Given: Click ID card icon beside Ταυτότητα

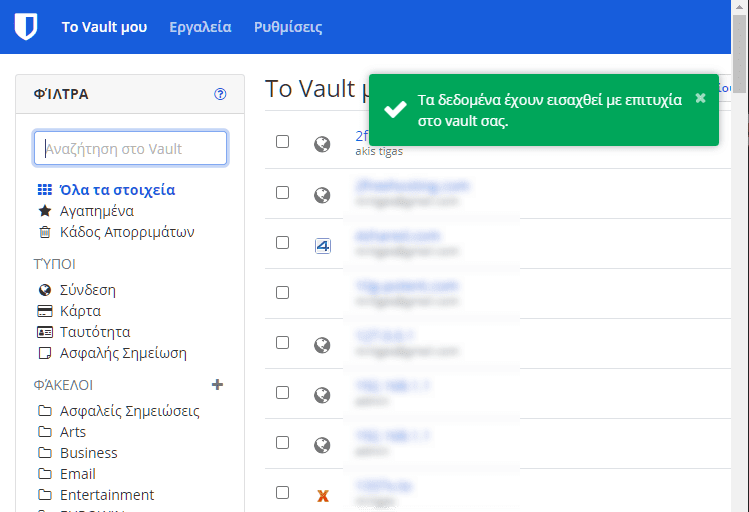Looking at the screenshot, I should 45,332.
